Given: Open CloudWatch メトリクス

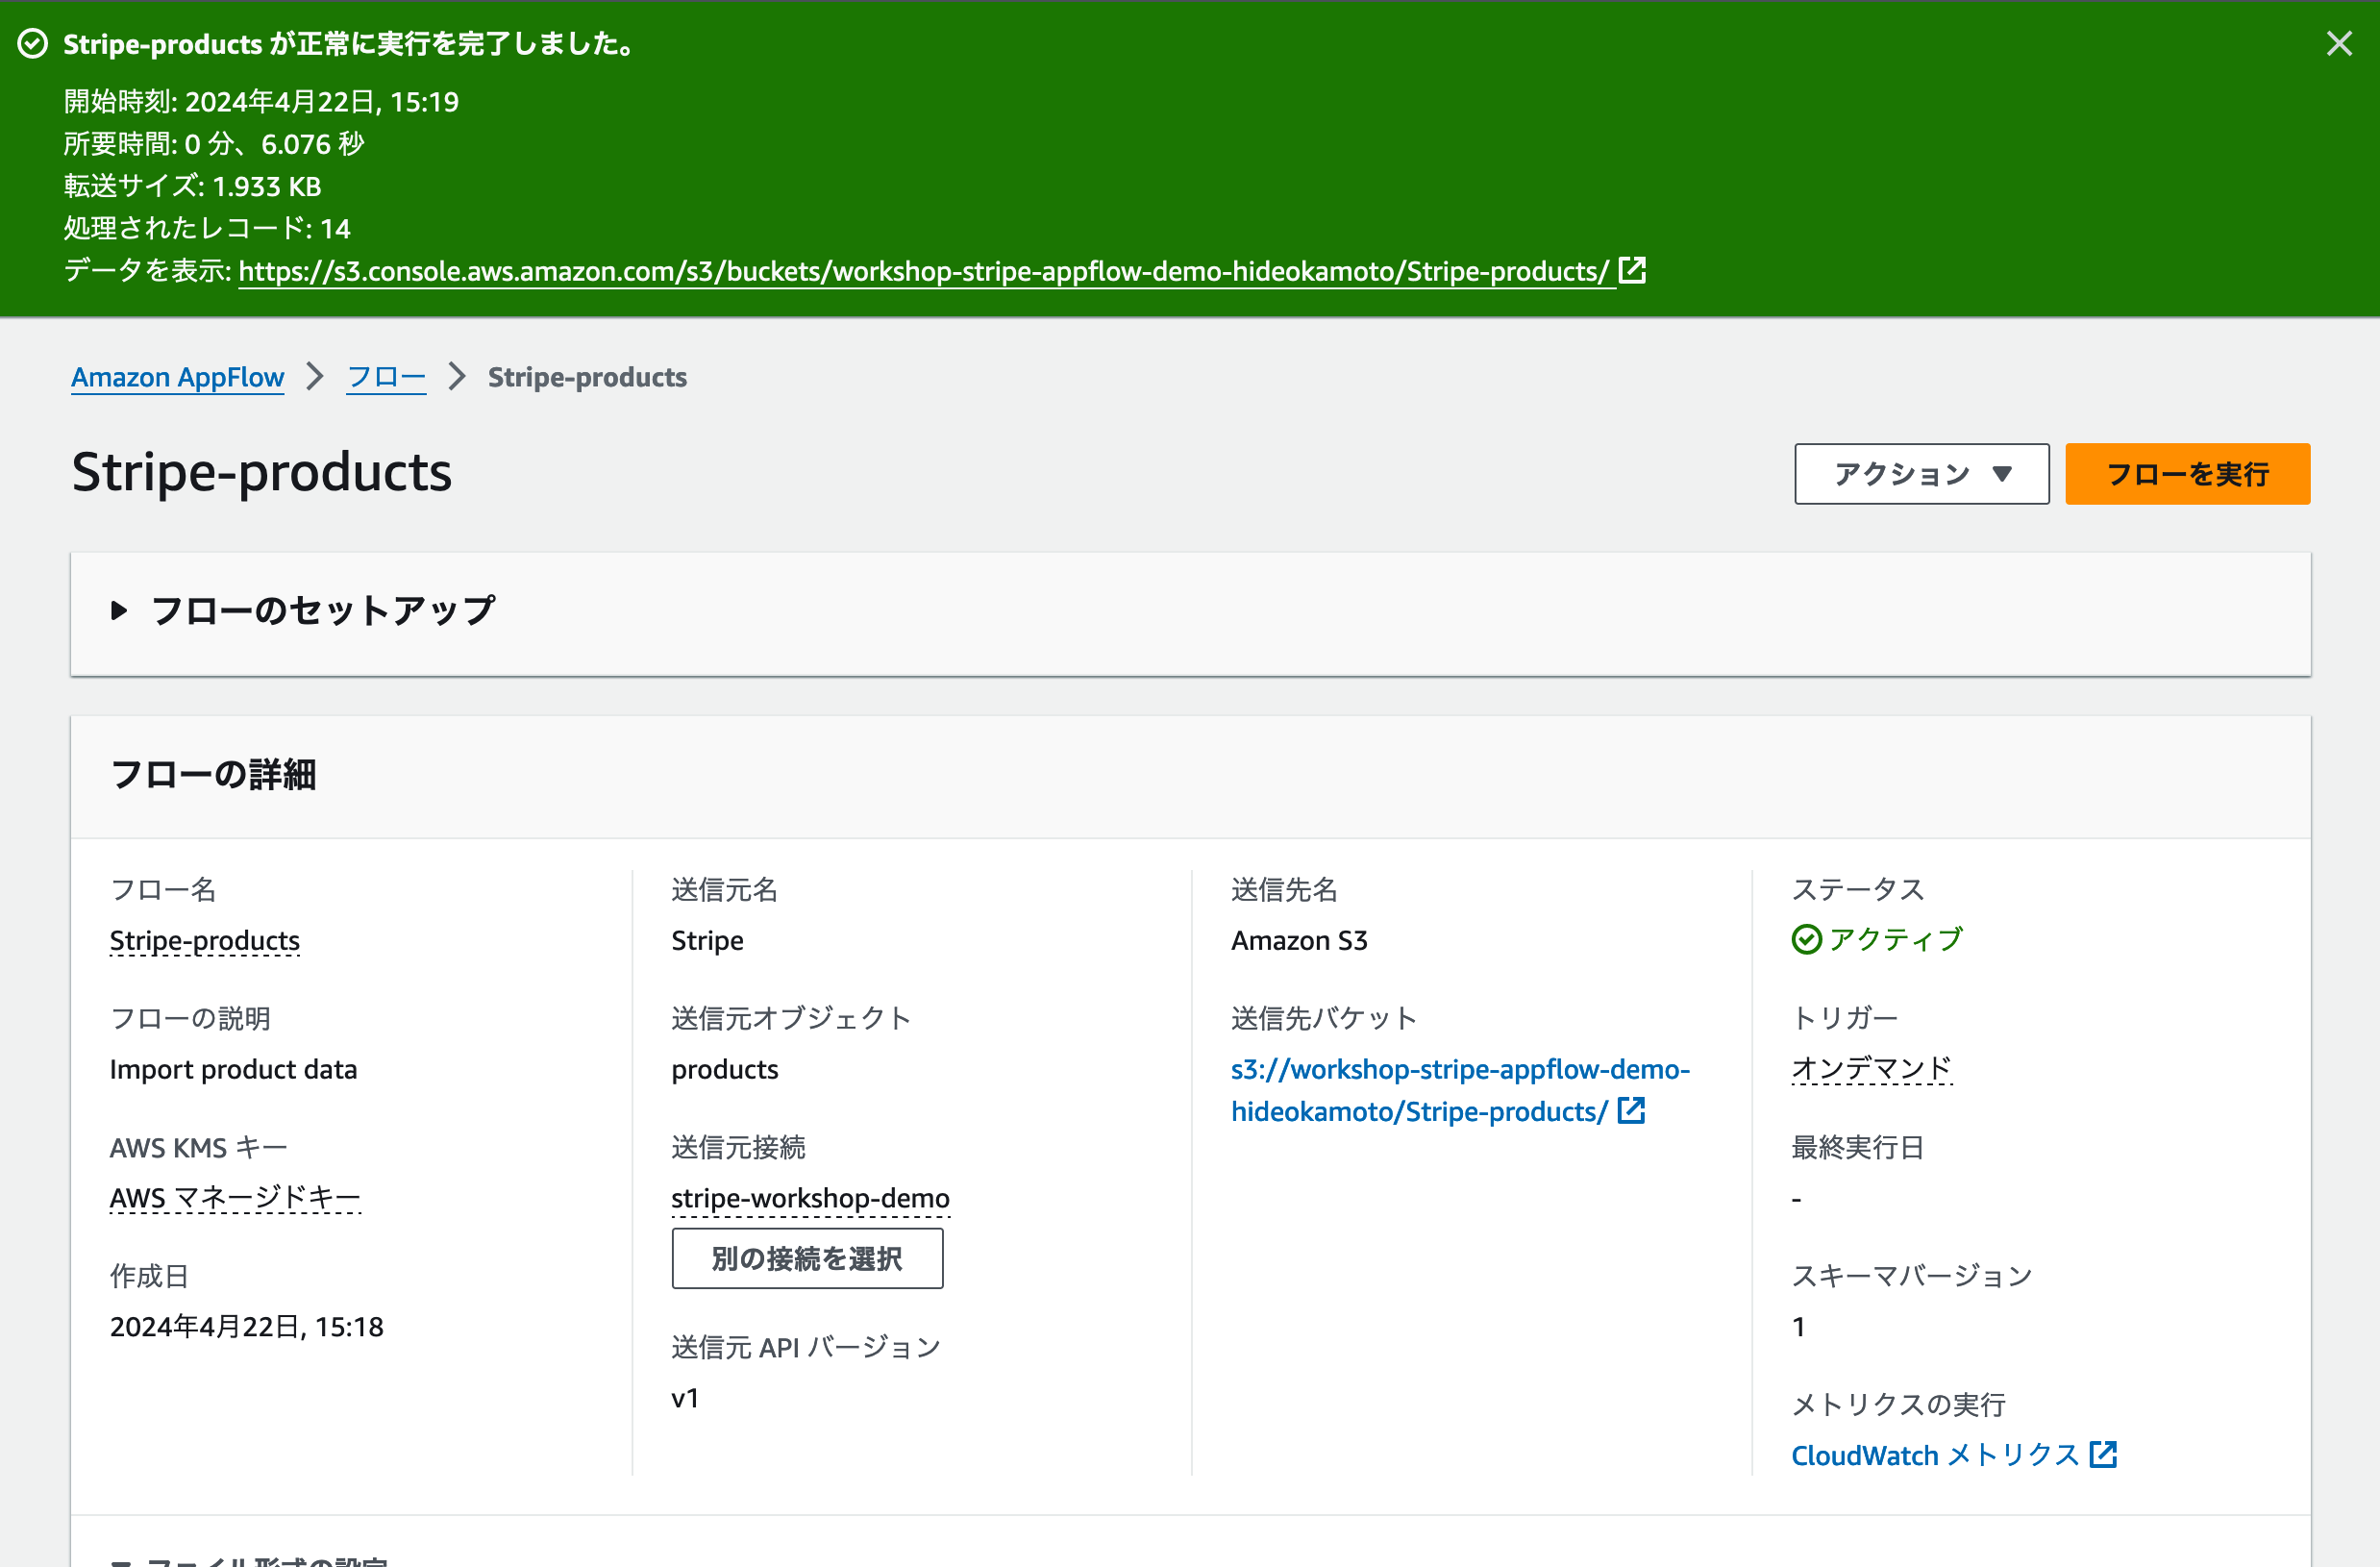Looking at the screenshot, I should click(x=1930, y=1455).
